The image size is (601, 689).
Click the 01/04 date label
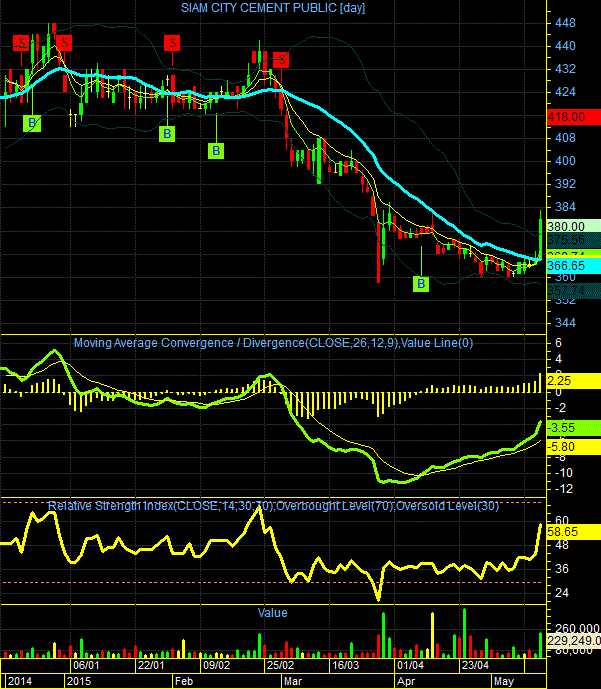point(410,665)
